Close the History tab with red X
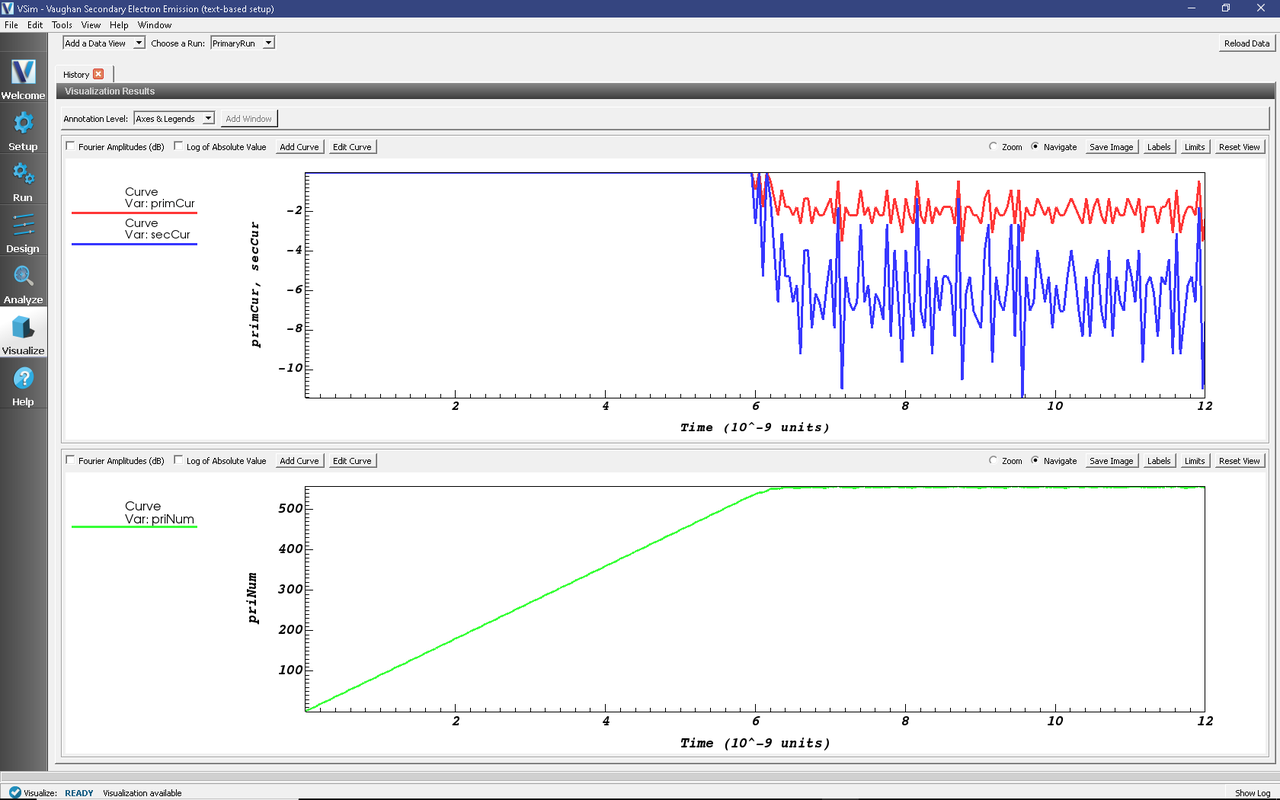This screenshot has height=800, width=1280. pyautogui.click(x=98, y=74)
